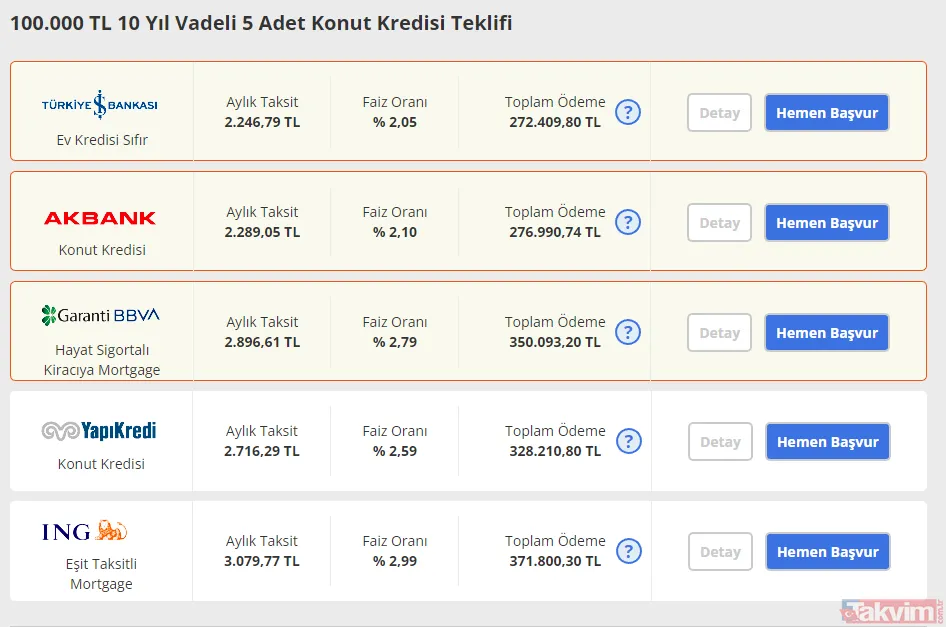
Task: Click the Türkiye İş Bankası logo
Action: click(x=100, y=104)
